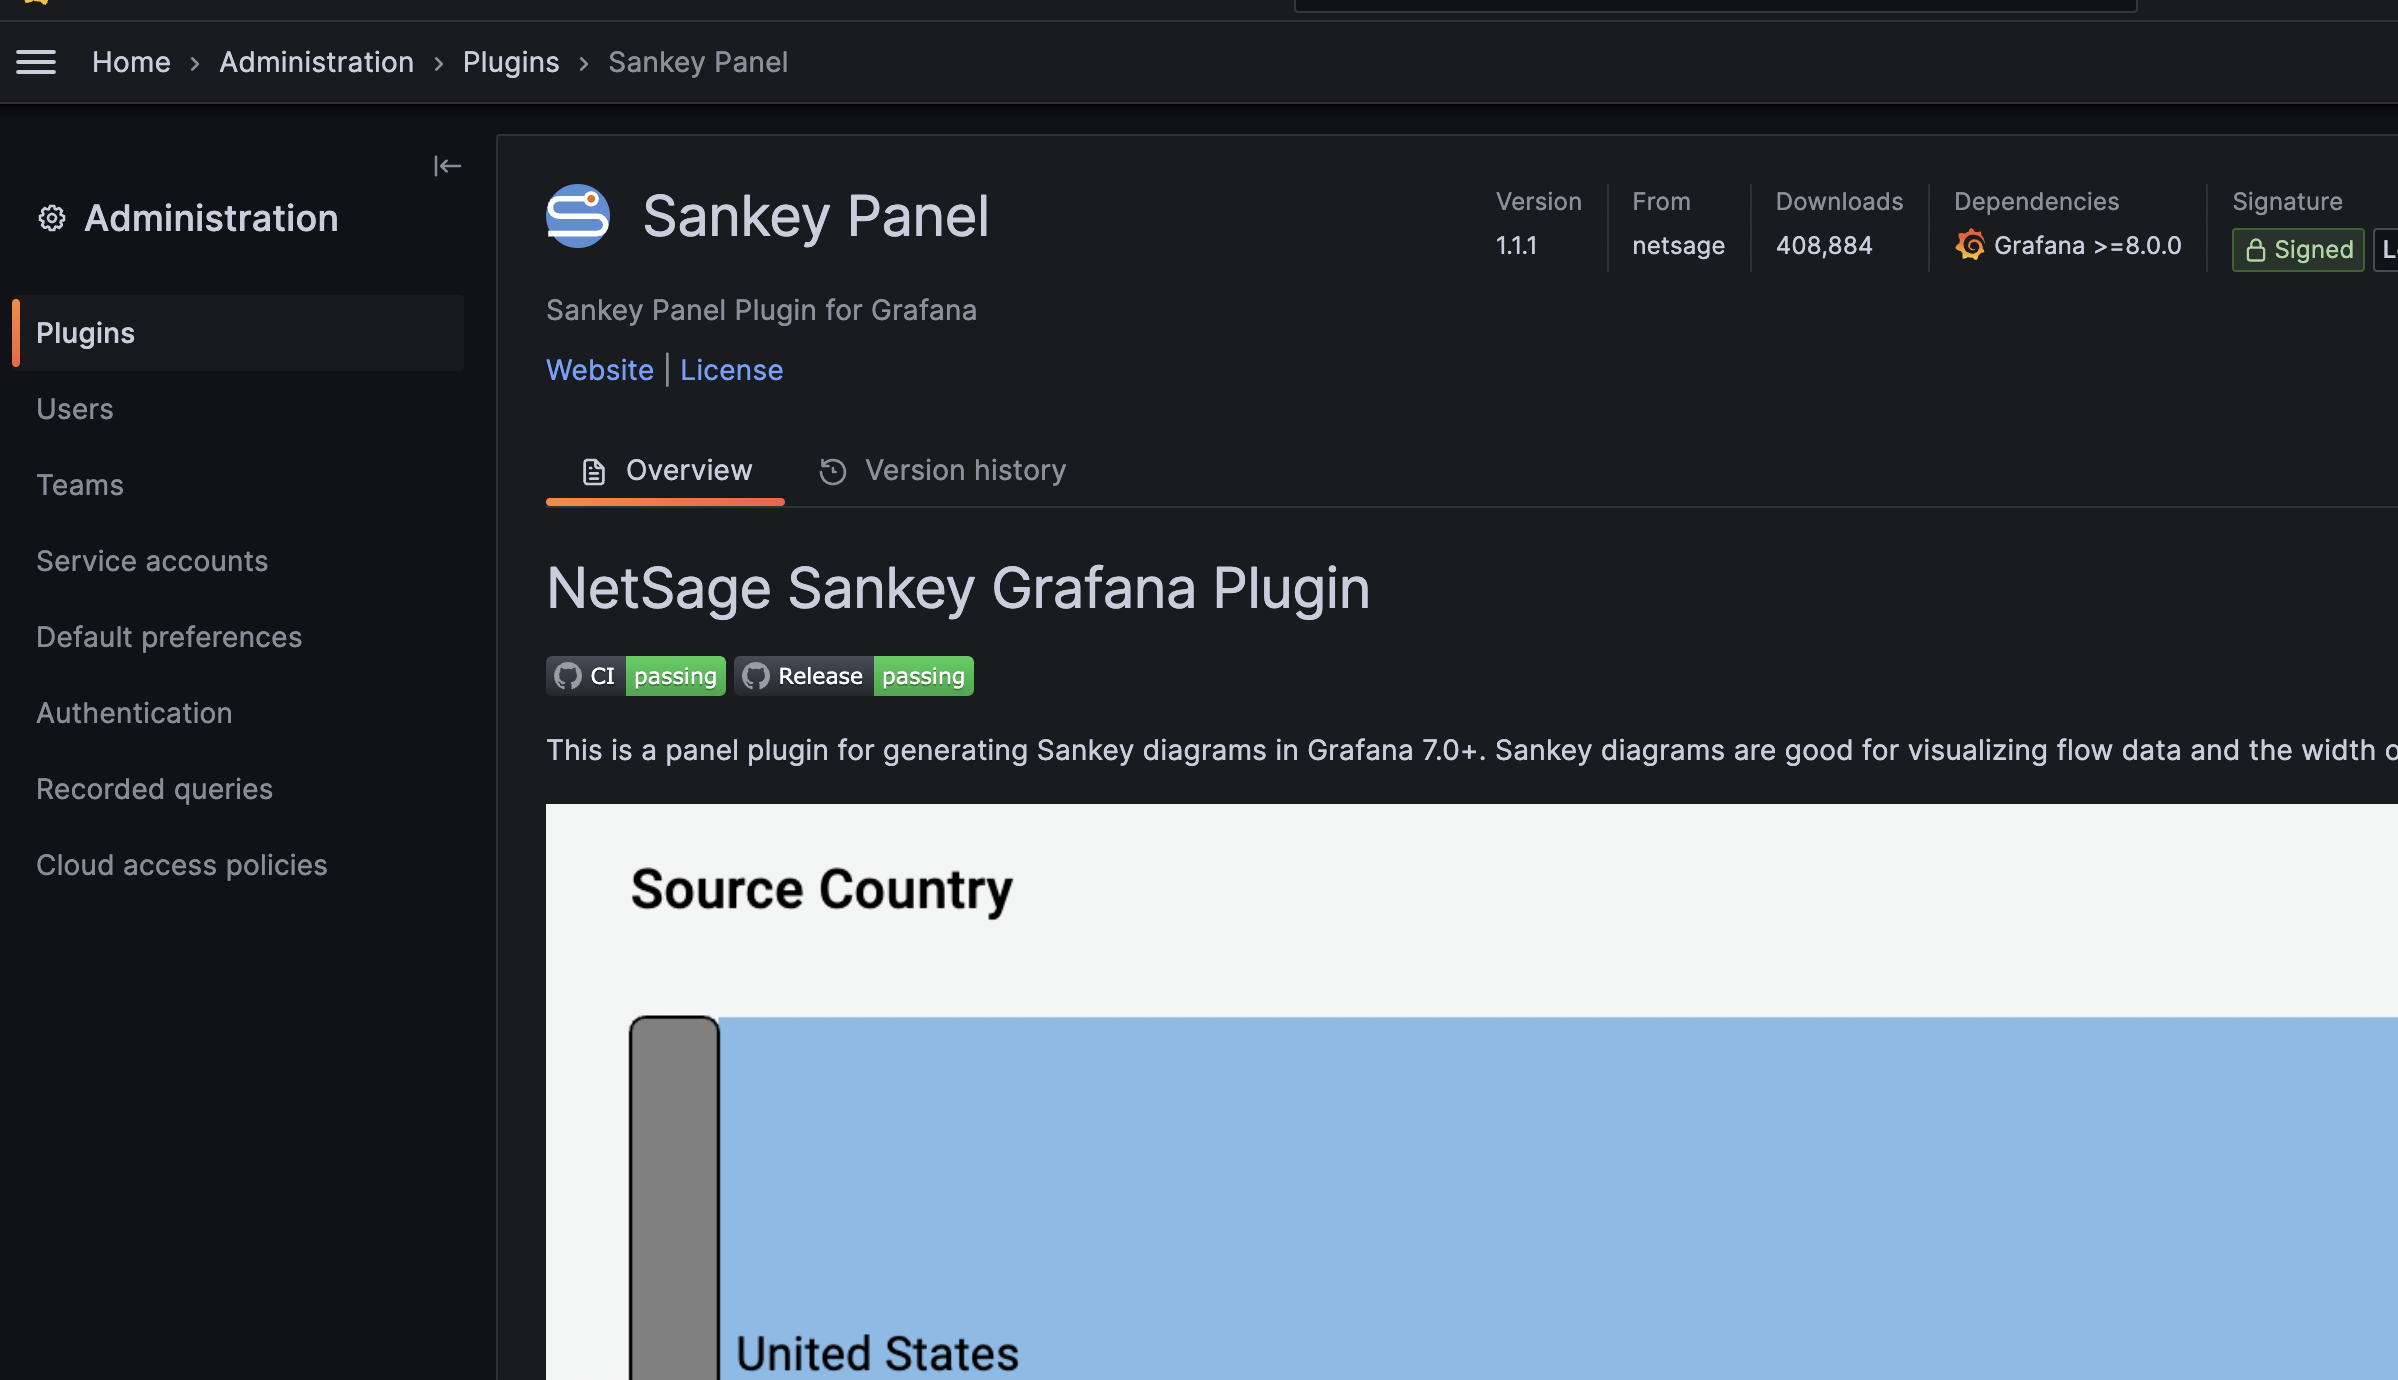Open the Users section in sidebar
The image size is (2398, 1380).
click(x=74, y=409)
